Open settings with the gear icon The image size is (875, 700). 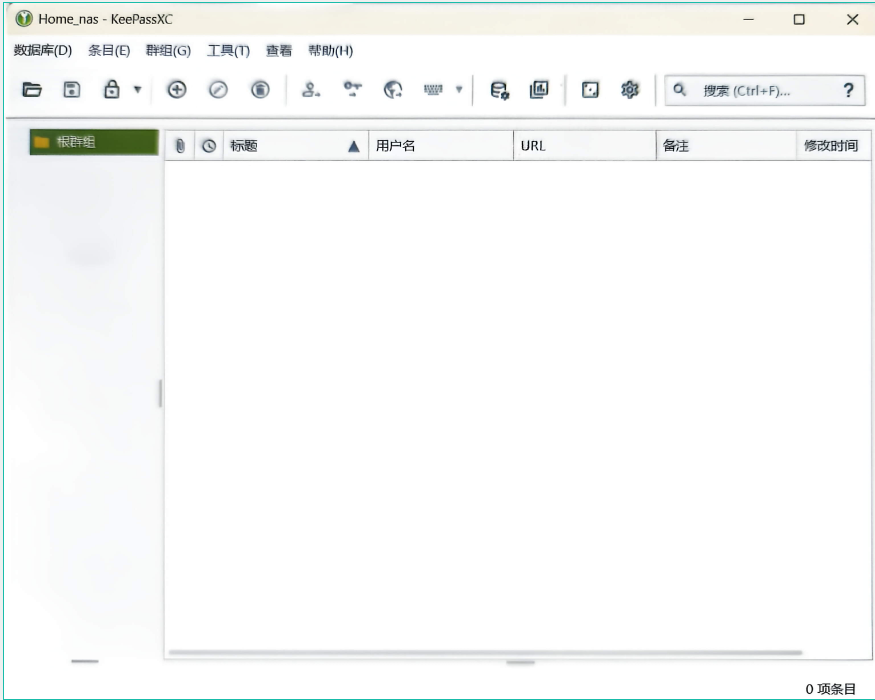pos(630,90)
